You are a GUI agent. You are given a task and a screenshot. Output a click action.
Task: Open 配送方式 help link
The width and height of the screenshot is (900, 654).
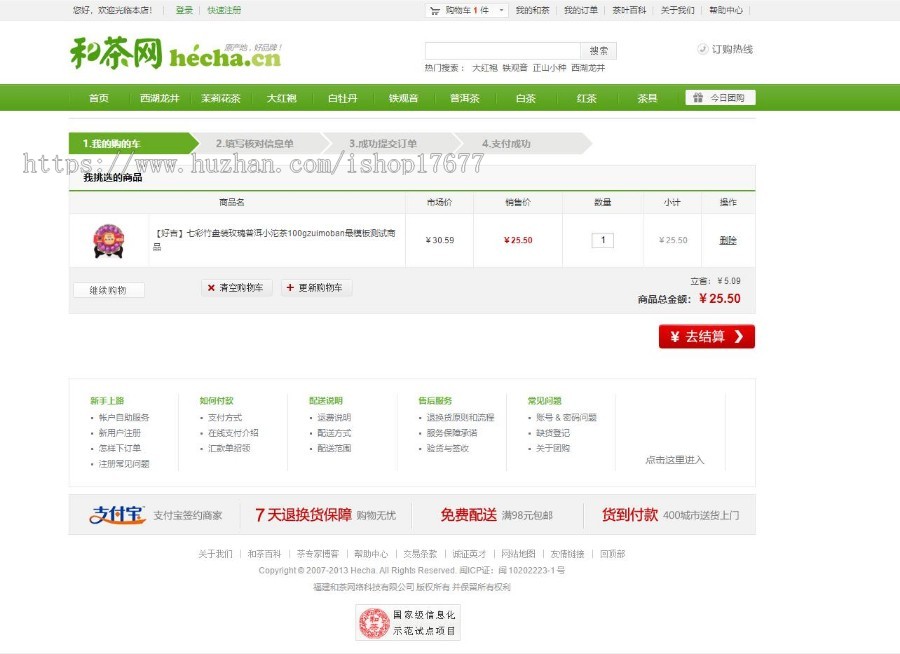tap(334, 433)
